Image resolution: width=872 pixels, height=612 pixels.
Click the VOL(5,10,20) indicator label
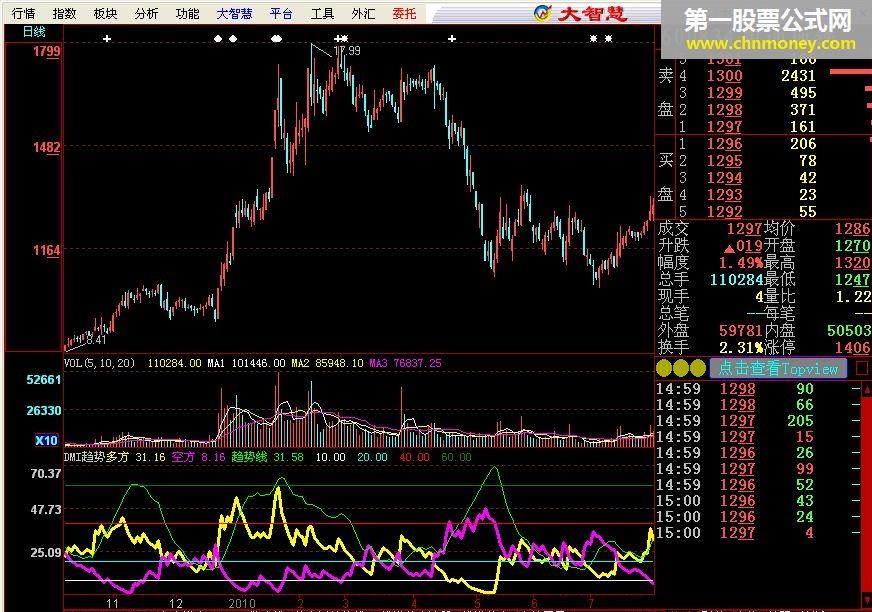pyautogui.click(x=100, y=363)
